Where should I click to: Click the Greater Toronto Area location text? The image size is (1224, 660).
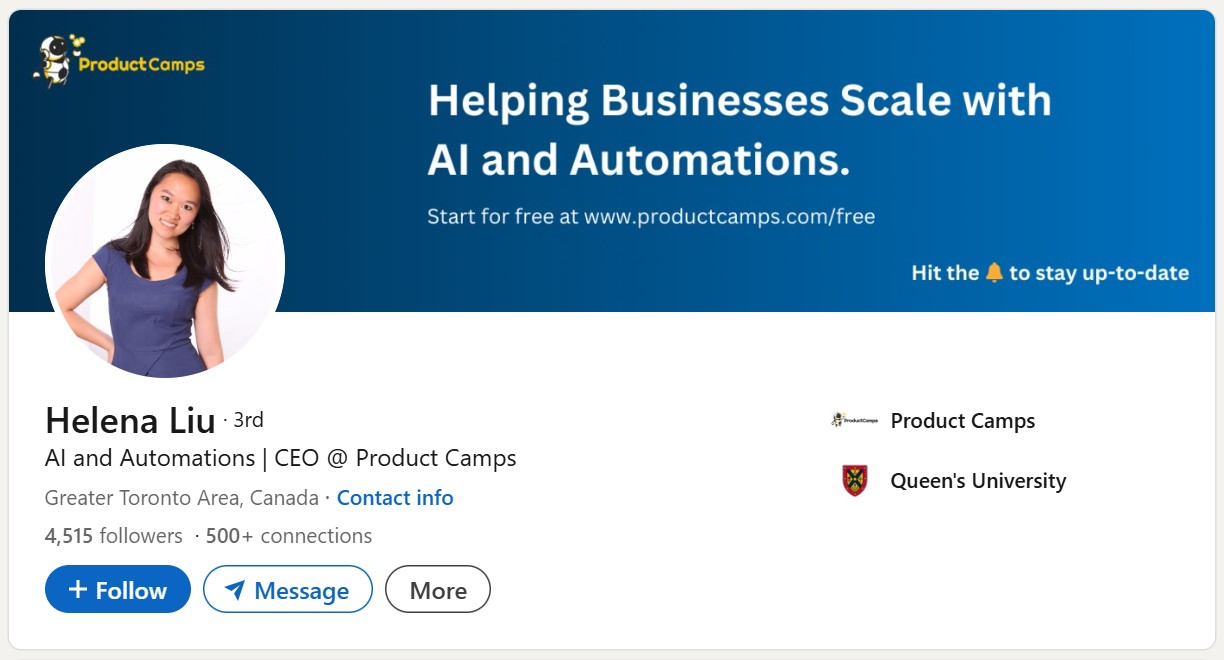(182, 498)
